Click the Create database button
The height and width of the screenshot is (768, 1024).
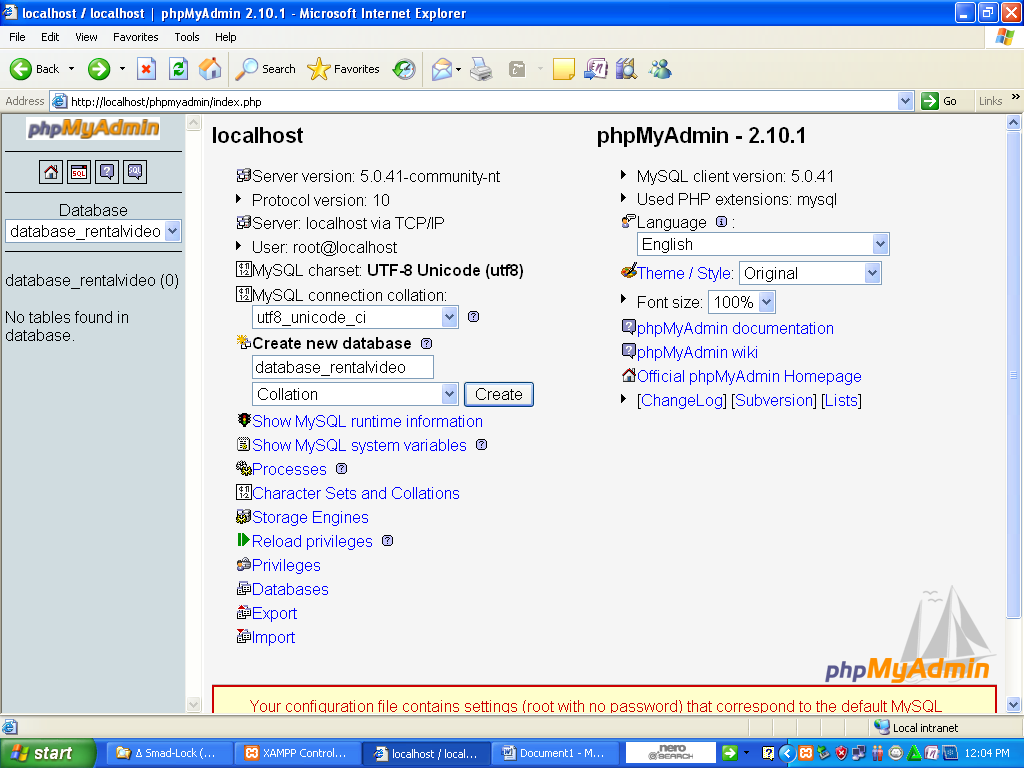pyautogui.click(x=499, y=394)
